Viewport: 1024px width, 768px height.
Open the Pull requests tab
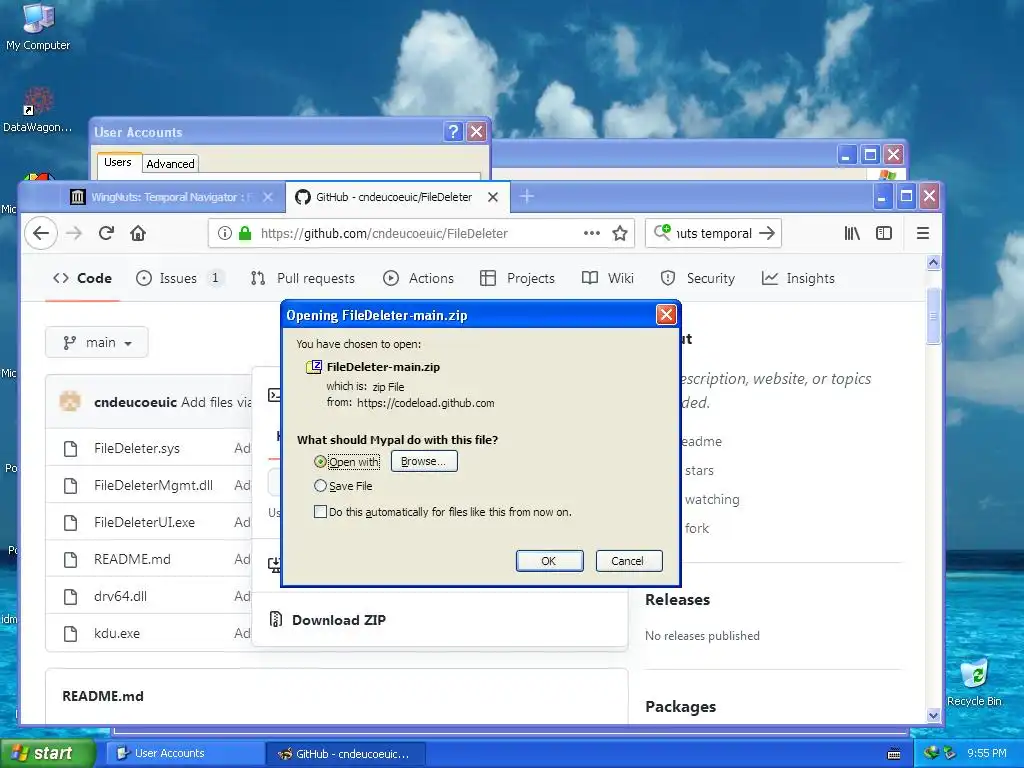coord(302,278)
